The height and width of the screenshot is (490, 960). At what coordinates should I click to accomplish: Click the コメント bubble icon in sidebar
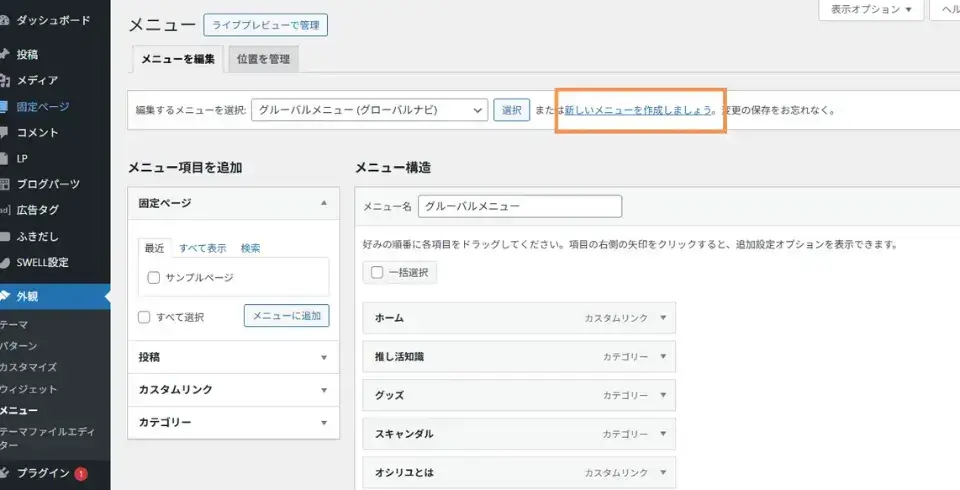pyautogui.click(x=4, y=133)
